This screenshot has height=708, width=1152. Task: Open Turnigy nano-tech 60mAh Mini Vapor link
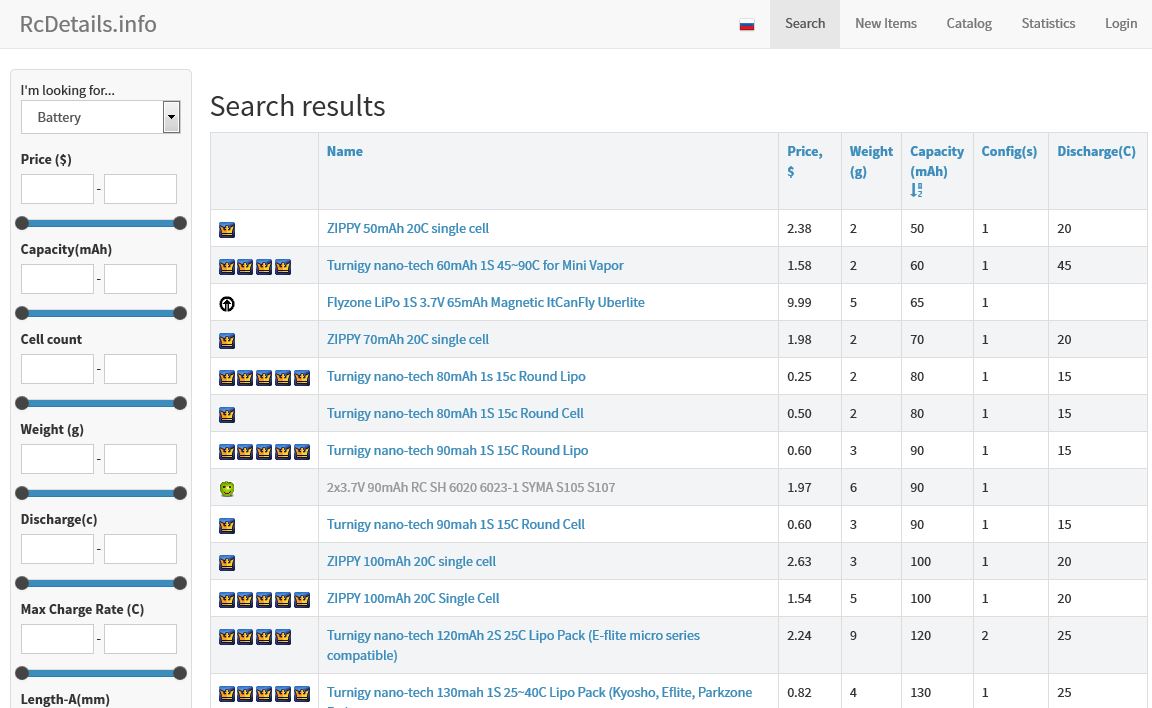pyautogui.click(x=475, y=265)
